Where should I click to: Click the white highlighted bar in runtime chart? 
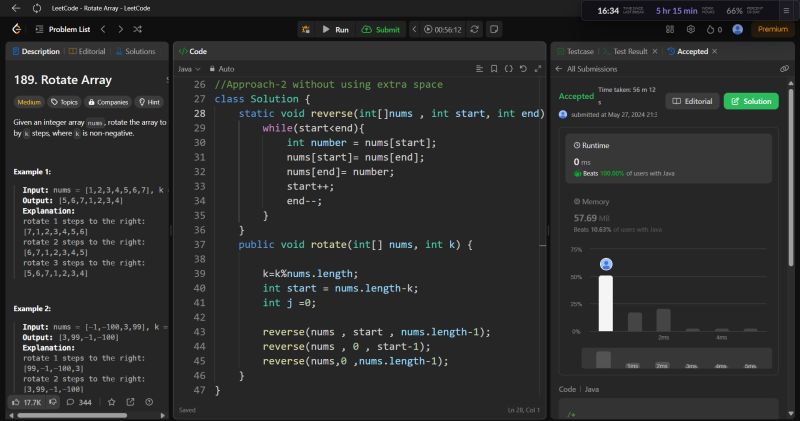pos(606,303)
